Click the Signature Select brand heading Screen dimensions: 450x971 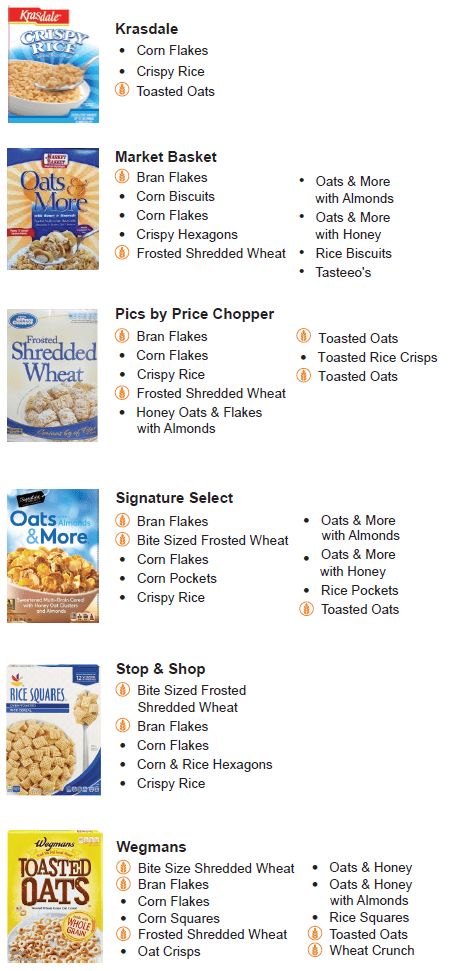pyautogui.click(x=175, y=498)
